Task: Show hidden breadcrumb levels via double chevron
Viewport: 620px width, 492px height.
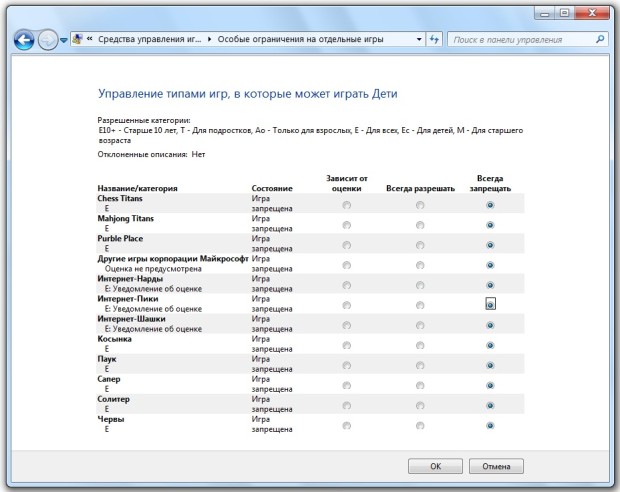Action: [x=89, y=39]
